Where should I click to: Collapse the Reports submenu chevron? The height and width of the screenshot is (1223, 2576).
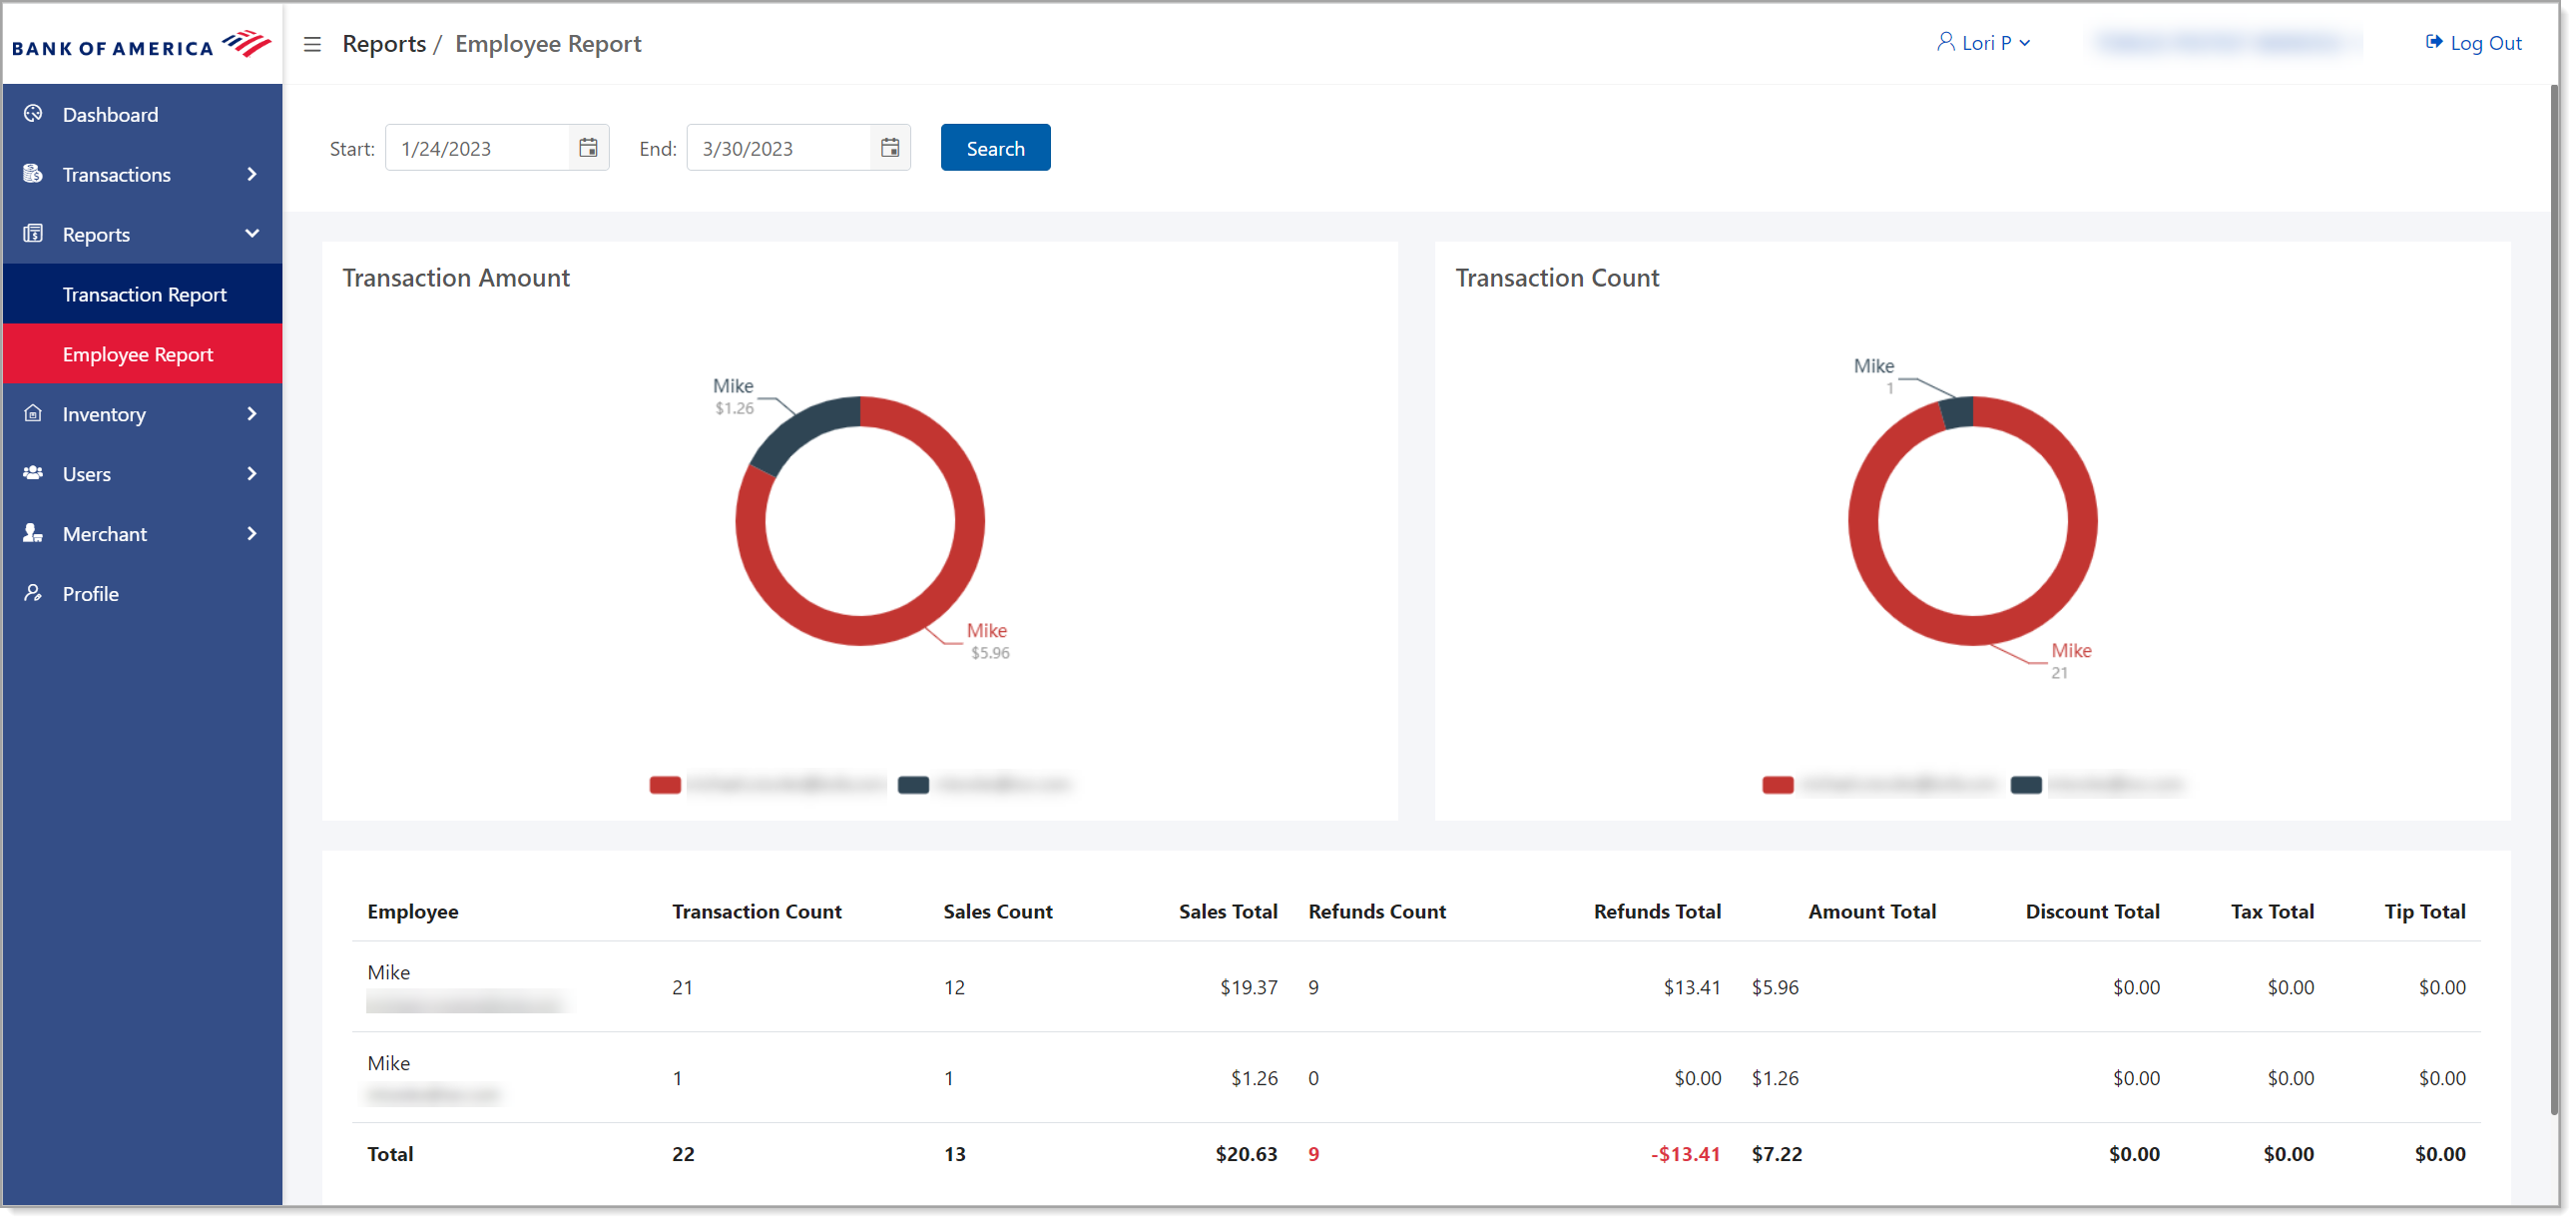coord(252,234)
